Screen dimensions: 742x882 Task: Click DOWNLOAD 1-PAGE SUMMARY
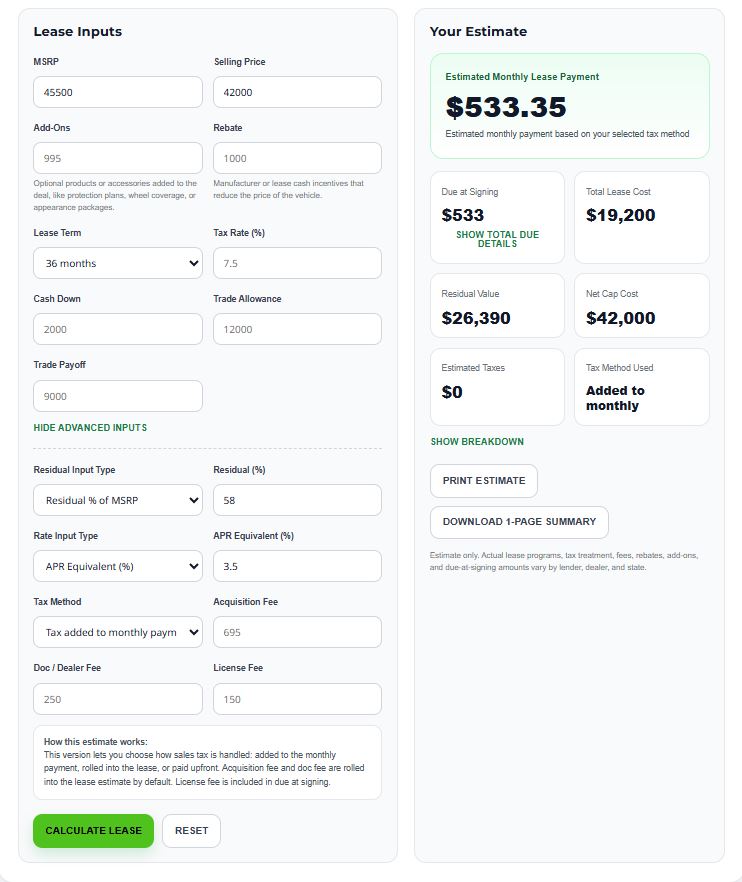click(521, 522)
